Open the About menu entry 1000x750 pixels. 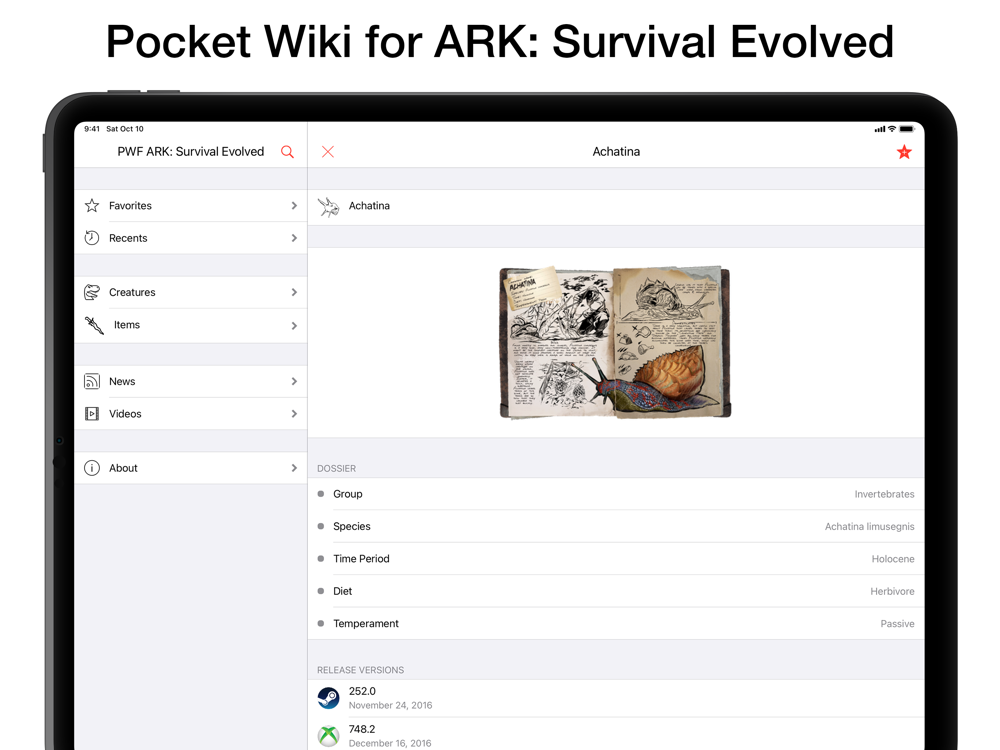(191, 468)
